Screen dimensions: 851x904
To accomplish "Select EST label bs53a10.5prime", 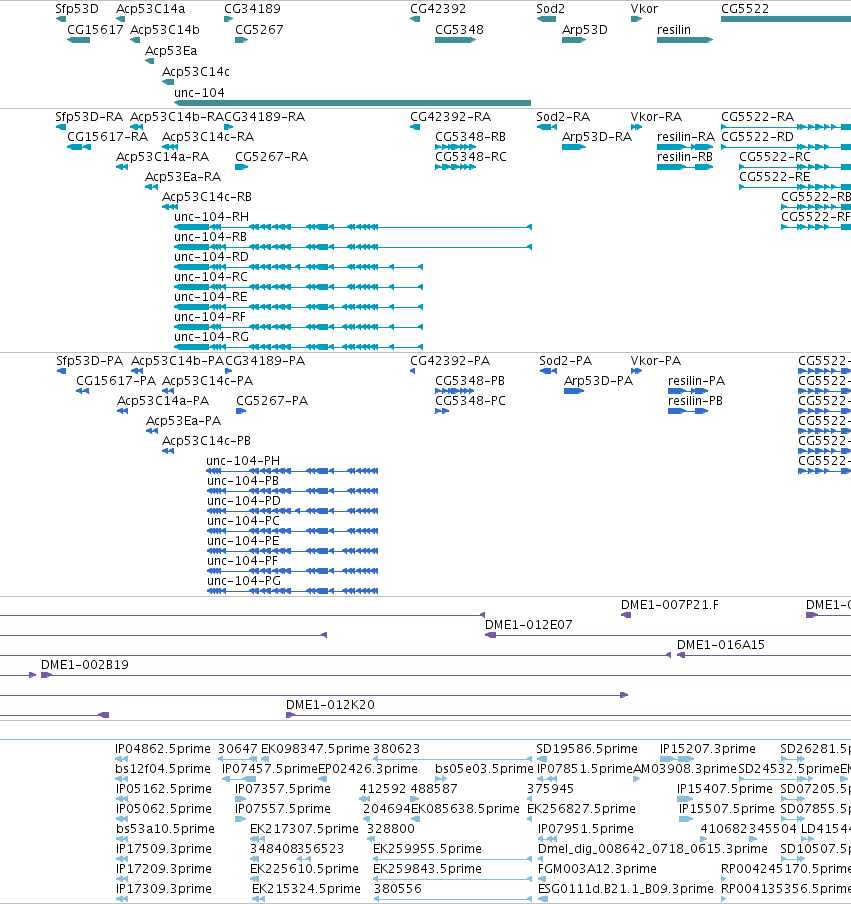I will 165,829.
